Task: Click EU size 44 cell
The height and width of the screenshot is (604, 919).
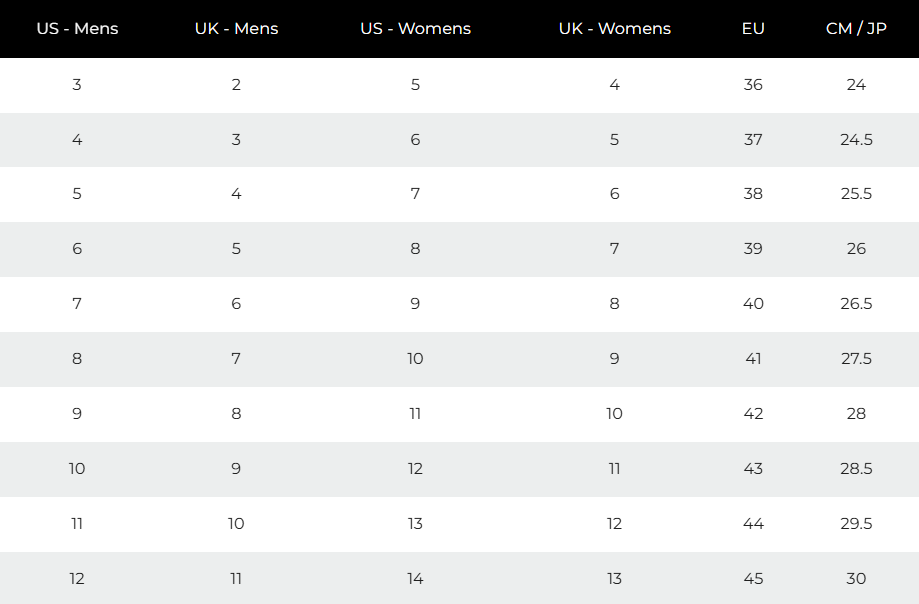Action: [x=753, y=524]
